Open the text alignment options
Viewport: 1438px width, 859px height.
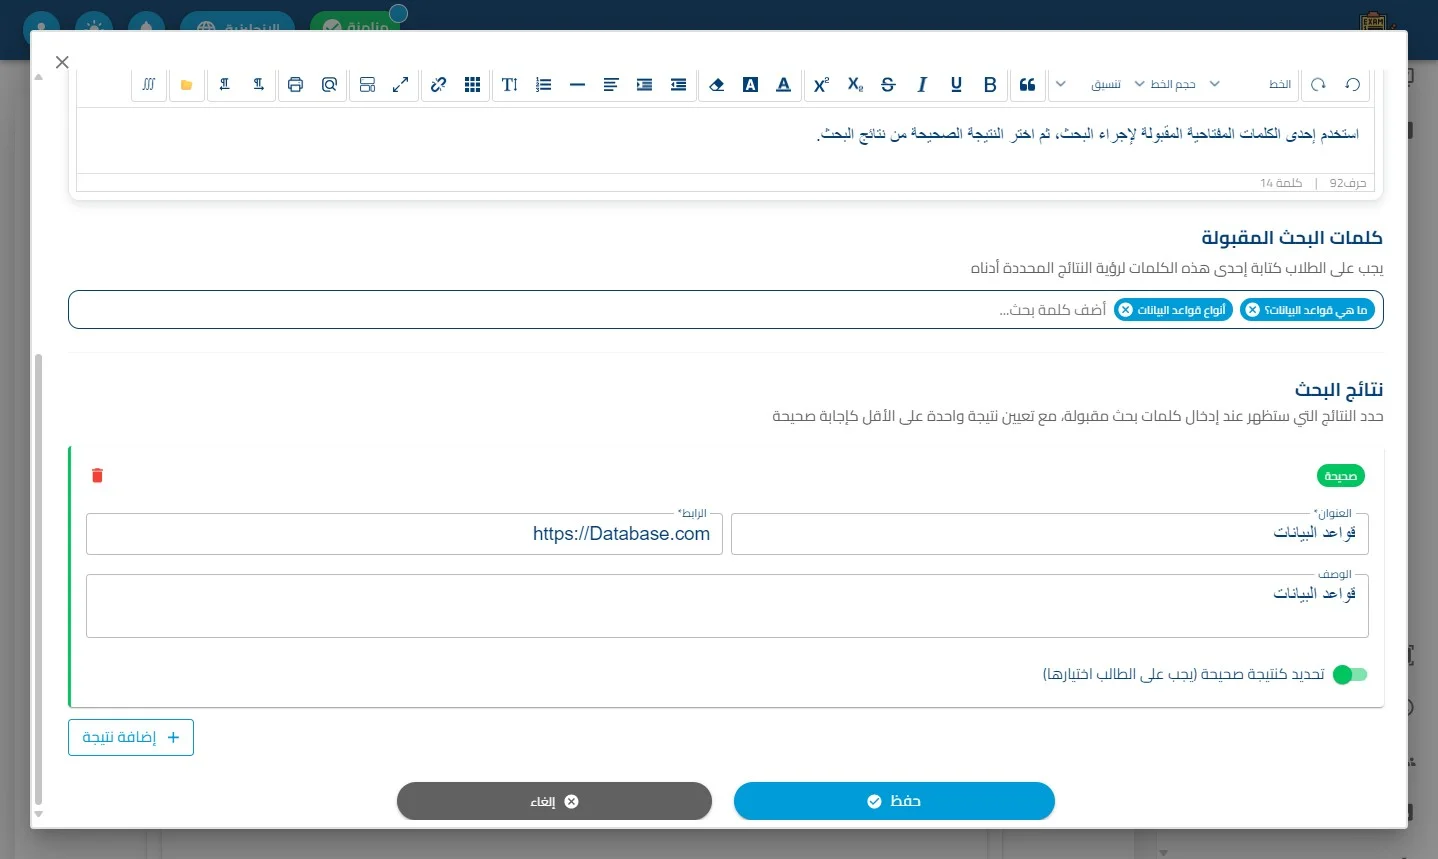(x=611, y=85)
